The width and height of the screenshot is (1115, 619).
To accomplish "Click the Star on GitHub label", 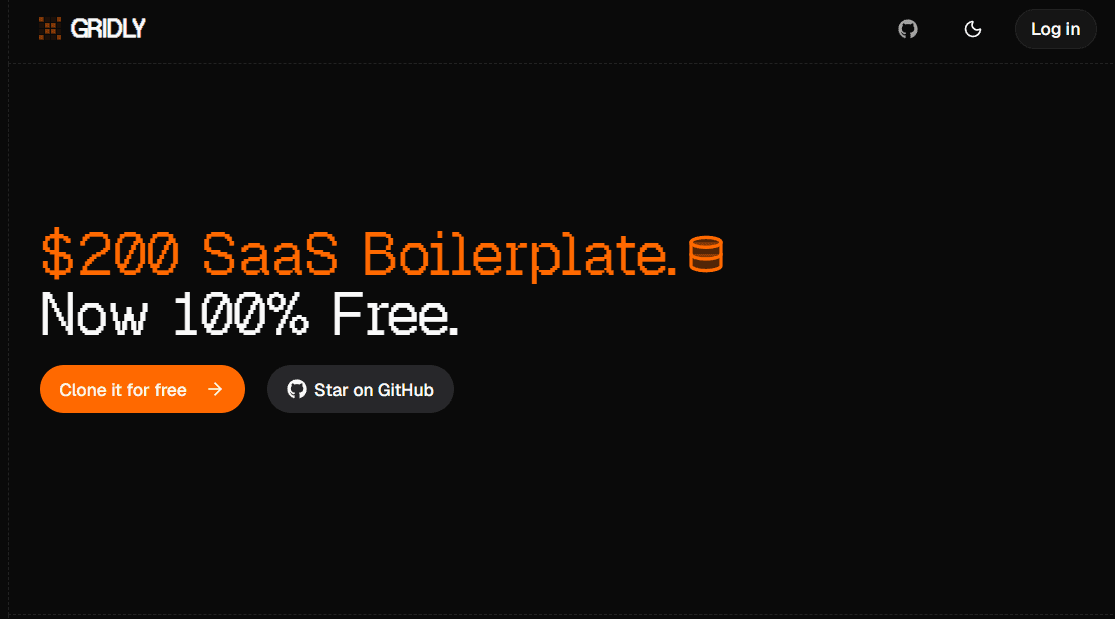I will tap(374, 390).
